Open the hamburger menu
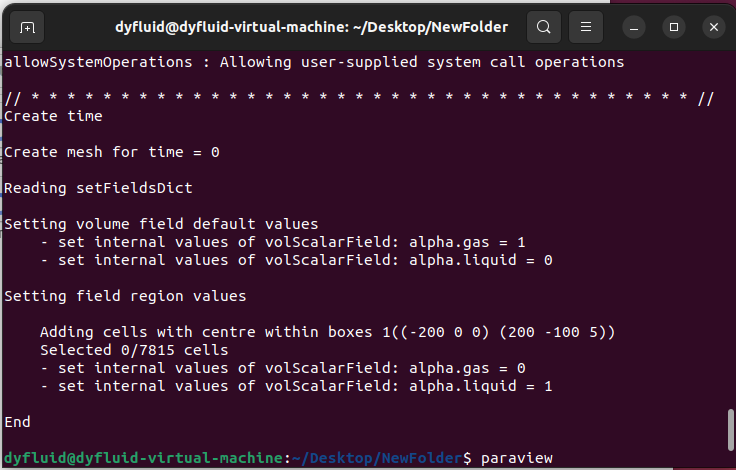736x470 pixels. coord(586,27)
